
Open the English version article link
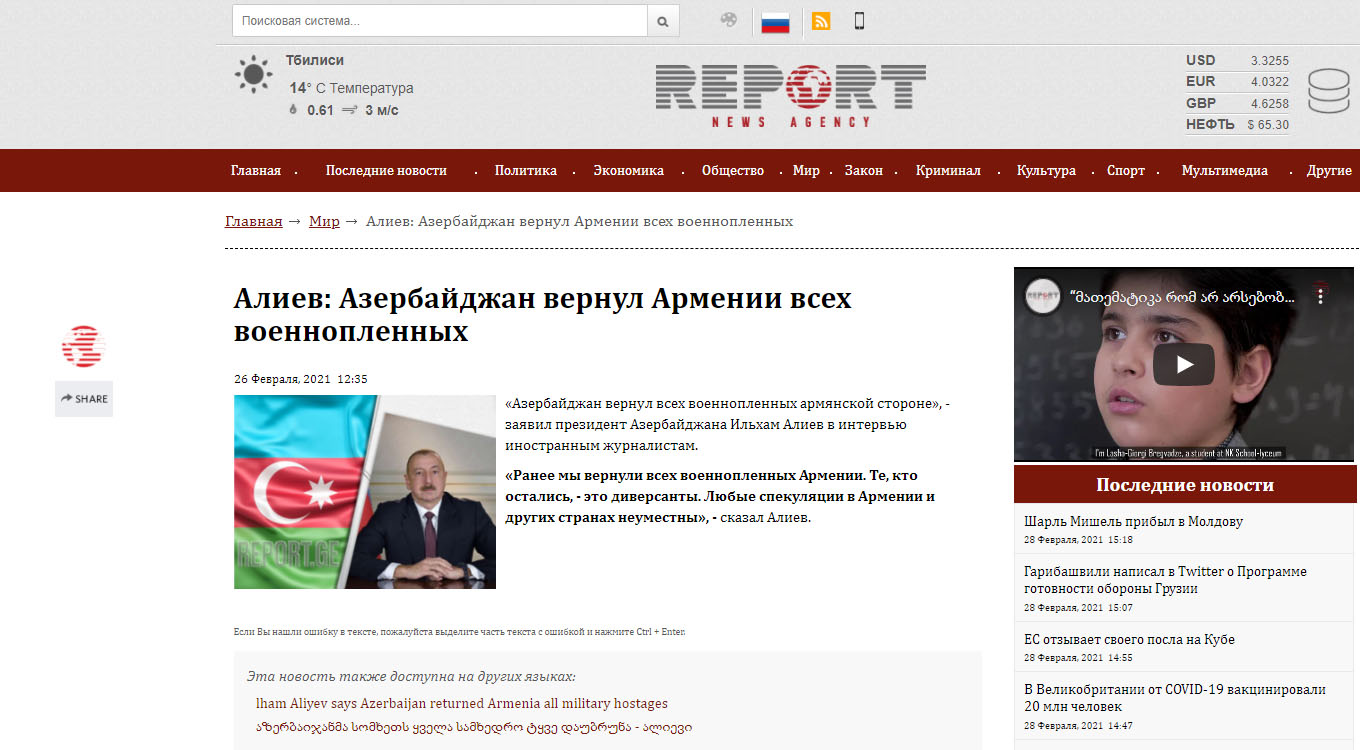(461, 703)
